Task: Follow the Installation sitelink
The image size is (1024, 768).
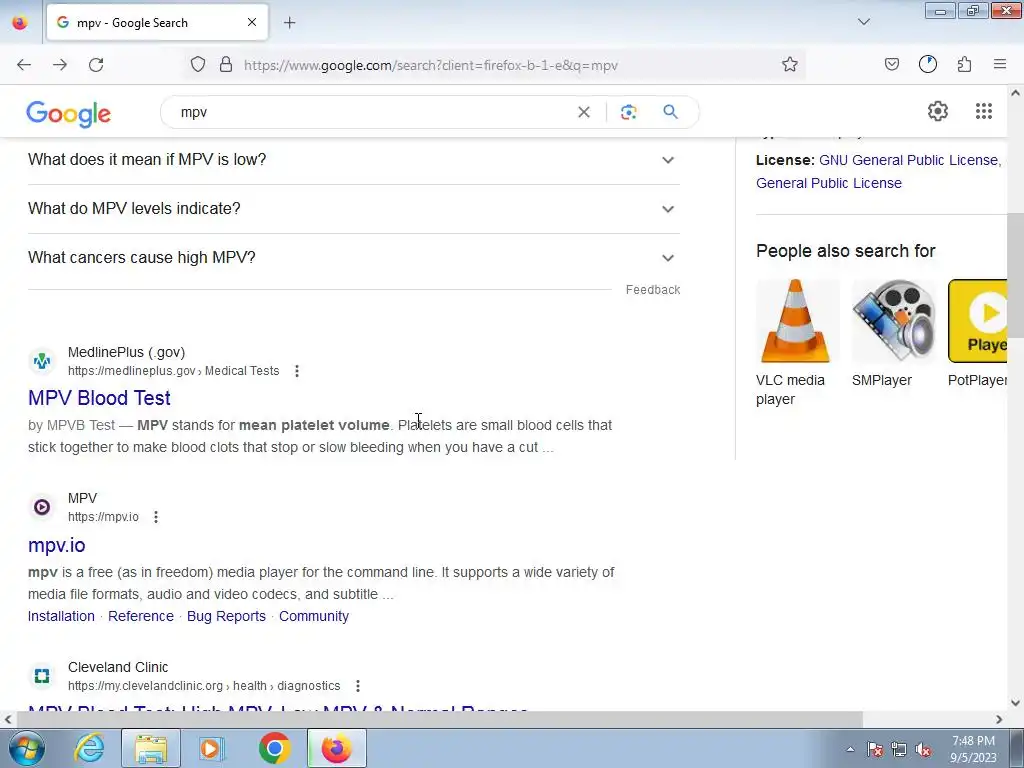Action: point(61,616)
